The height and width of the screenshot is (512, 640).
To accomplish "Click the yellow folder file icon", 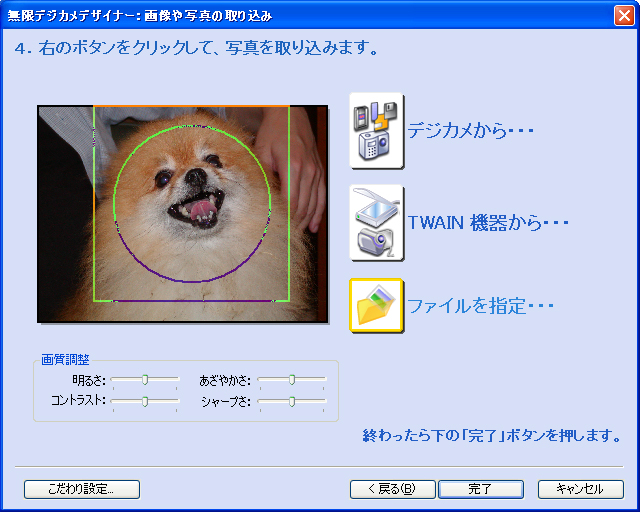I will (x=376, y=305).
